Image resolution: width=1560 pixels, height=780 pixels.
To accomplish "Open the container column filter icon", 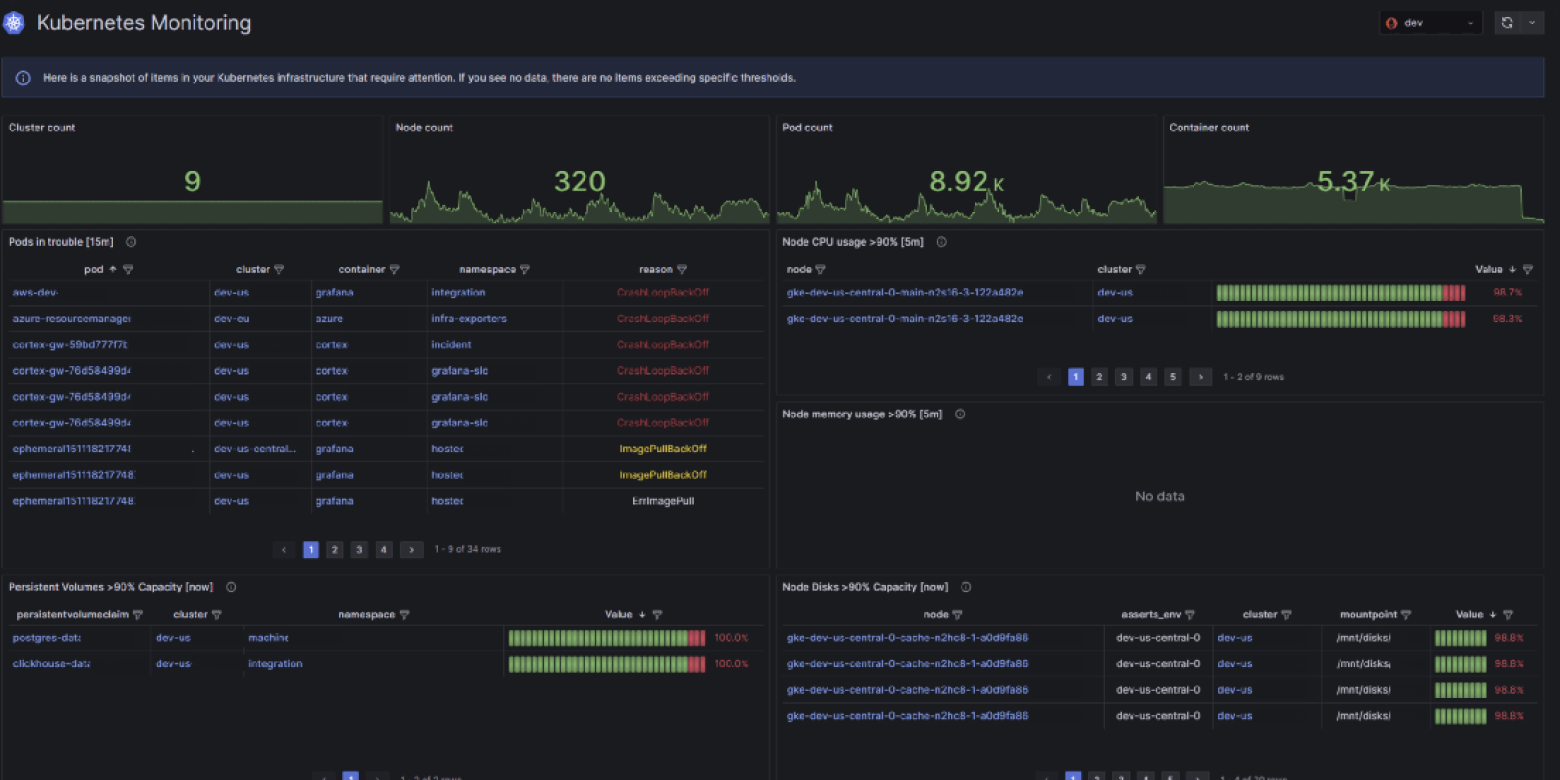I will point(394,269).
